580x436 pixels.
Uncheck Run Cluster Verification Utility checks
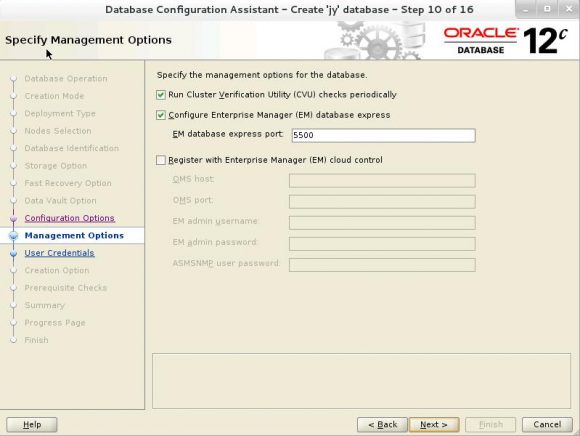pyautogui.click(x=161, y=95)
